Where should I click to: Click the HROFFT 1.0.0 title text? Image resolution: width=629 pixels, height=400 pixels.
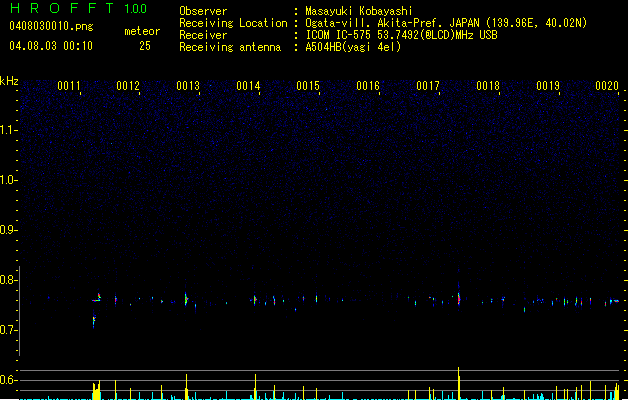coord(79,8)
